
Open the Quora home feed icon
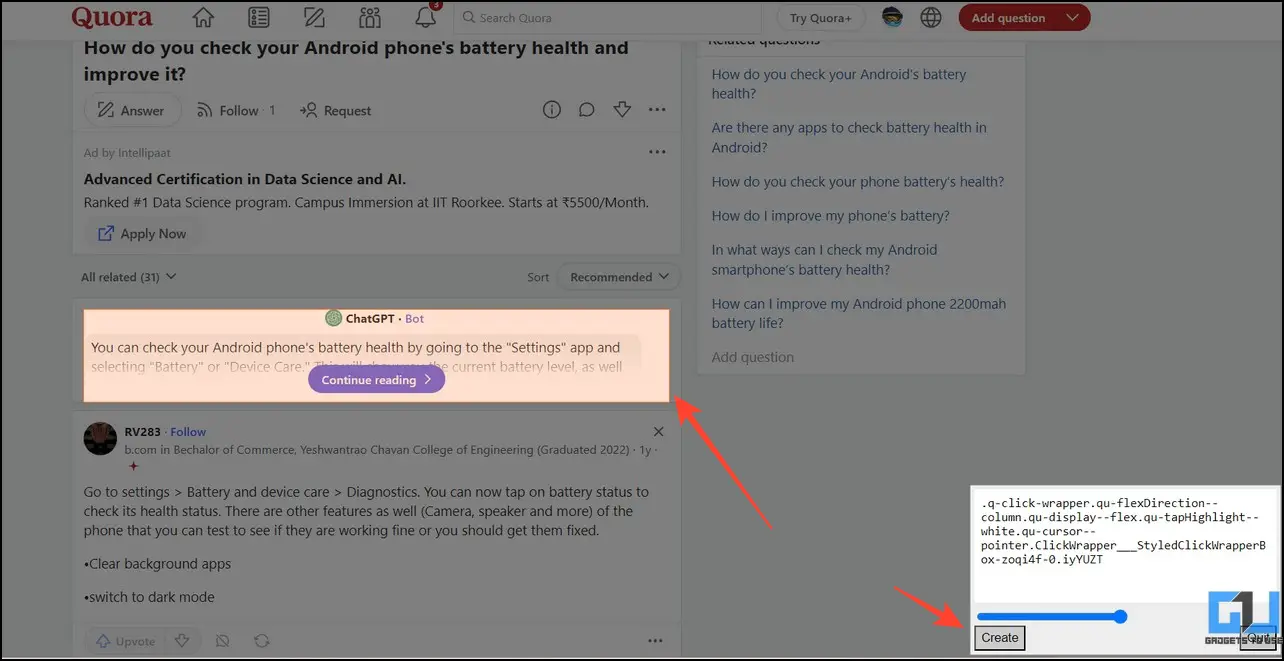203,18
